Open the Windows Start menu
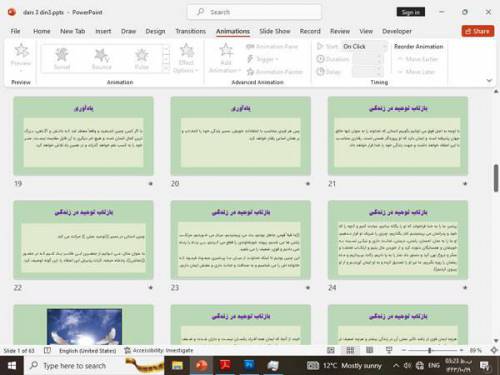Screen dimensions: 500x375 click(x=12, y=366)
